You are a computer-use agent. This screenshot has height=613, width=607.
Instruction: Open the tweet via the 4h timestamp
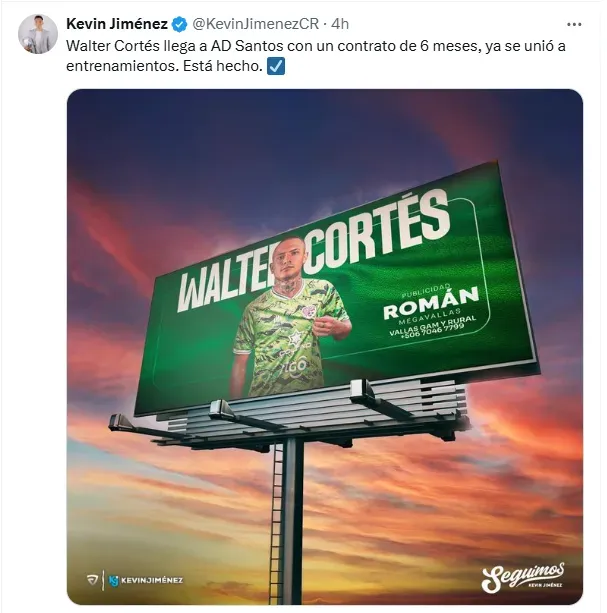coord(340,22)
